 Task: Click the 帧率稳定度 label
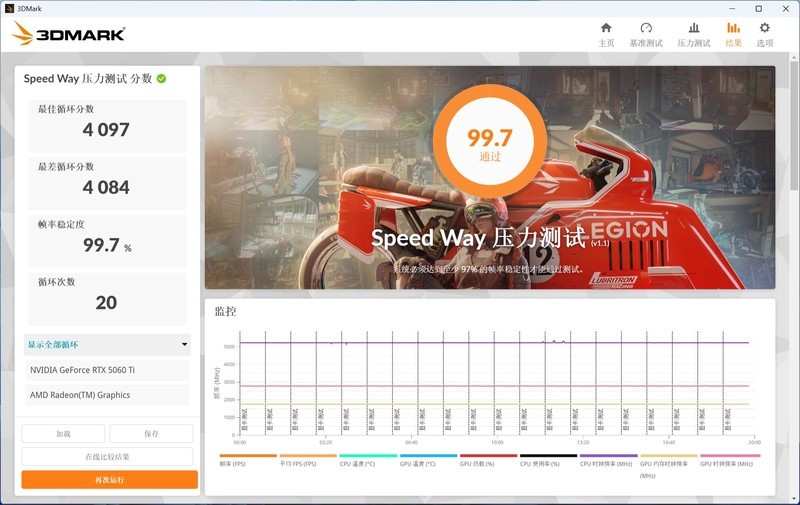coord(61,224)
